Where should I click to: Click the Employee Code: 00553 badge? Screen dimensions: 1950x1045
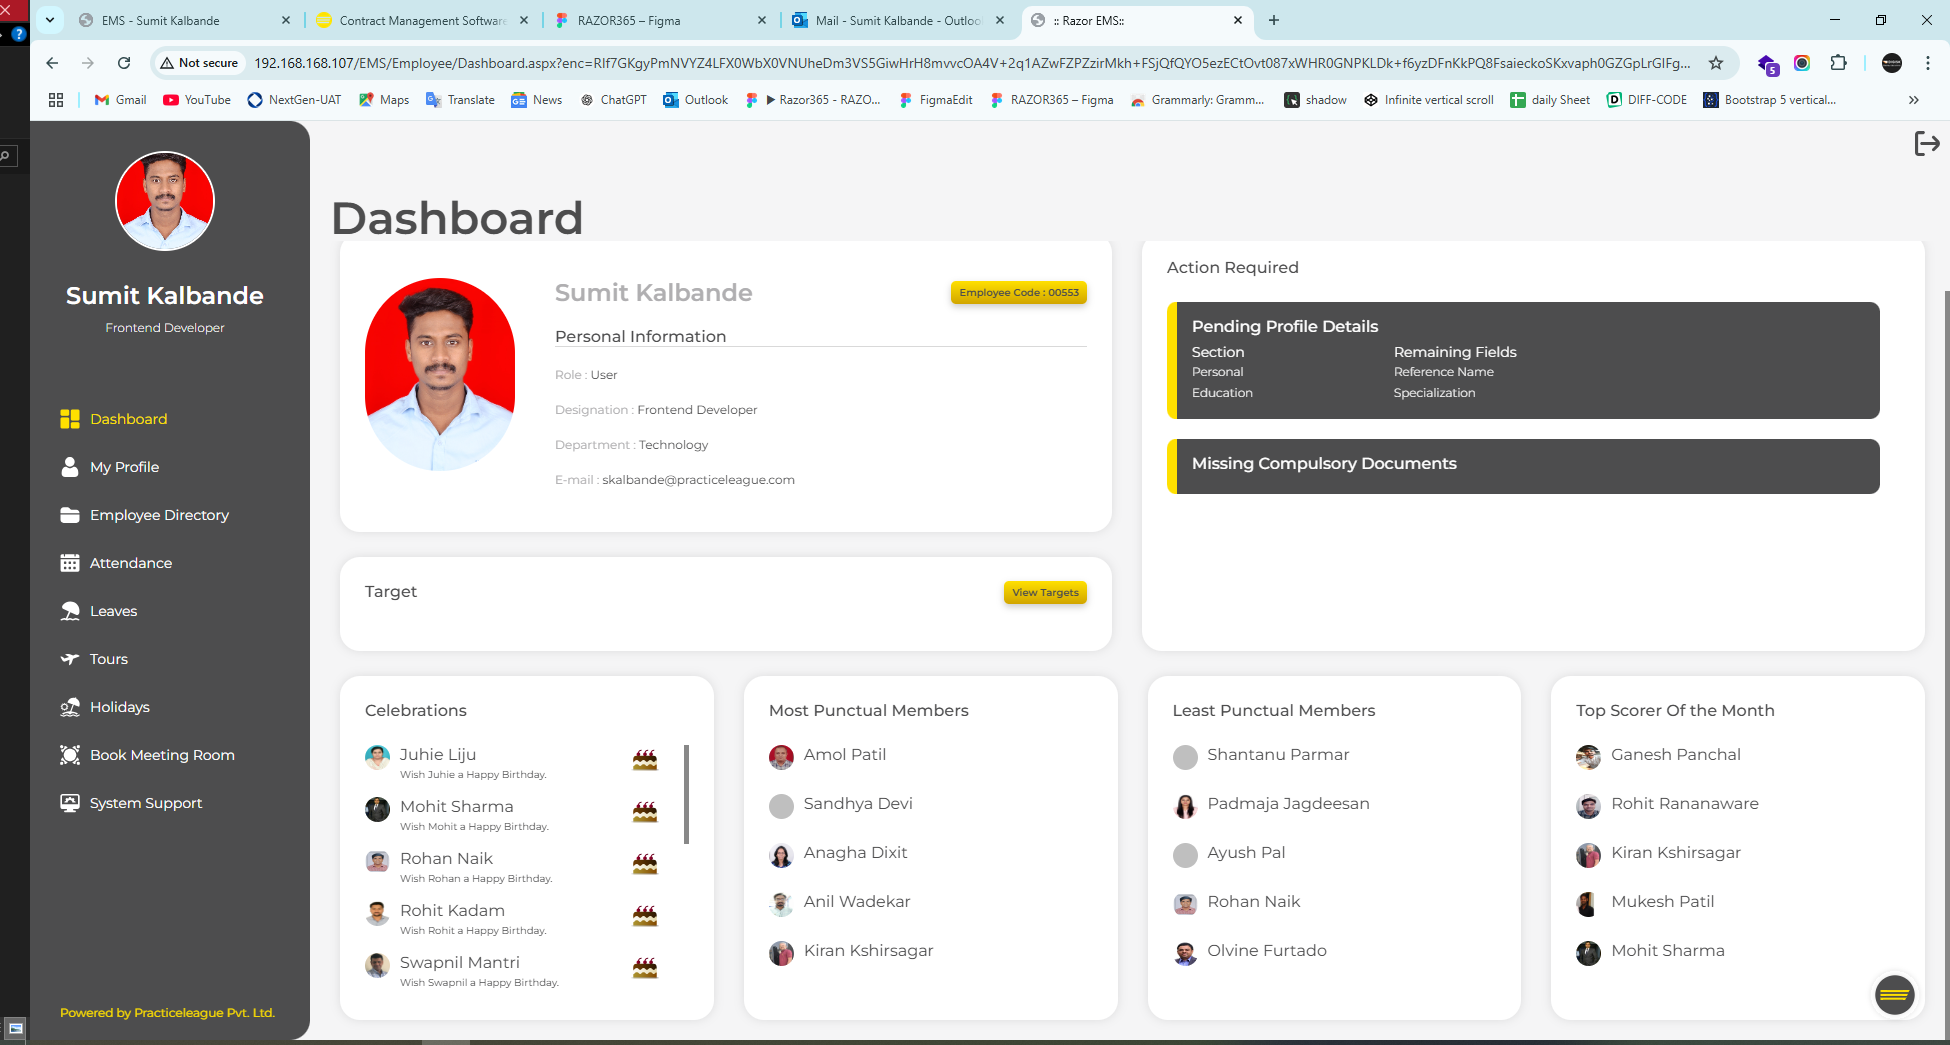pos(1018,293)
